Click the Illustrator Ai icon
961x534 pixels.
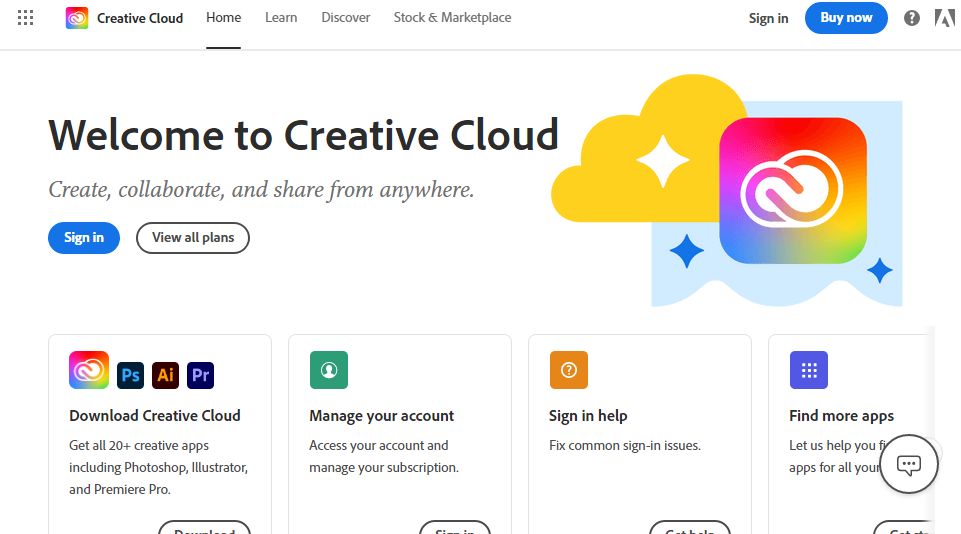(x=165, y=375)
